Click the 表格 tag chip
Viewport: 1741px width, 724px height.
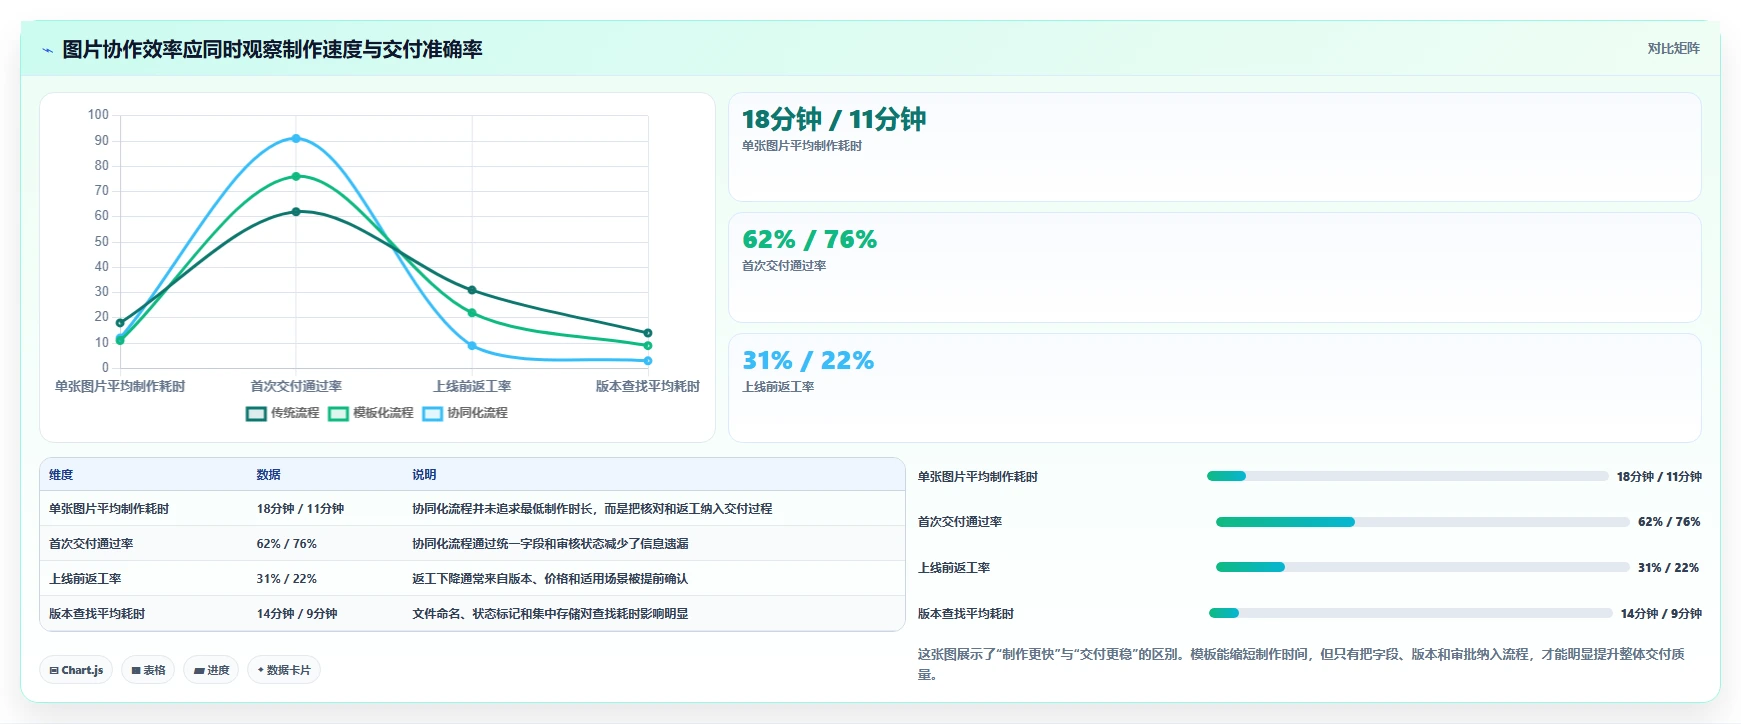click(x=148, y=670)
